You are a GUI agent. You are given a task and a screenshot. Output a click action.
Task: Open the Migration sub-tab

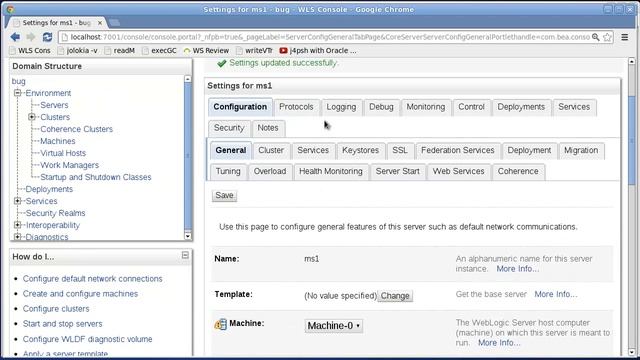pos(581,150)
